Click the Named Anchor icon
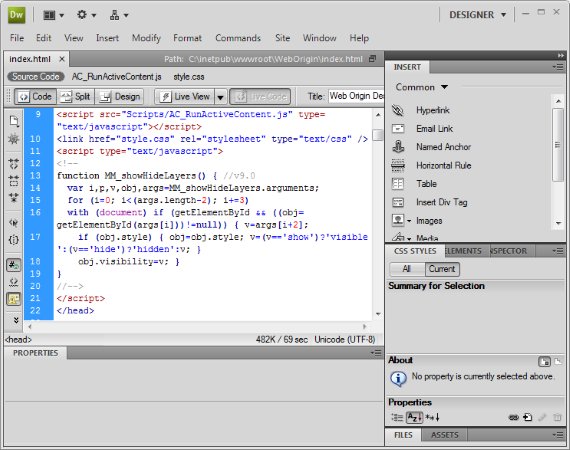 [398, 147]
